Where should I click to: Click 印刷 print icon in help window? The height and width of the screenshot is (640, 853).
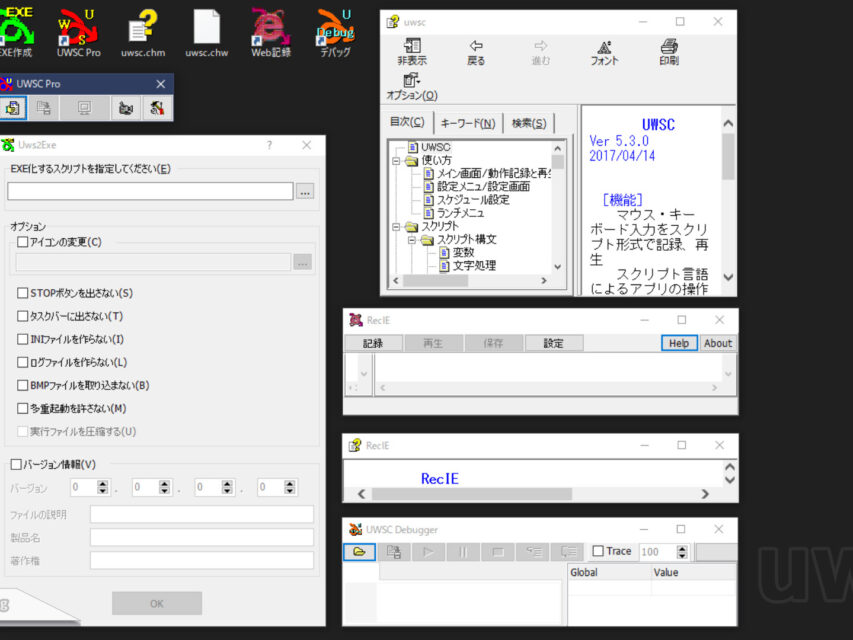(x=669, y=52)
